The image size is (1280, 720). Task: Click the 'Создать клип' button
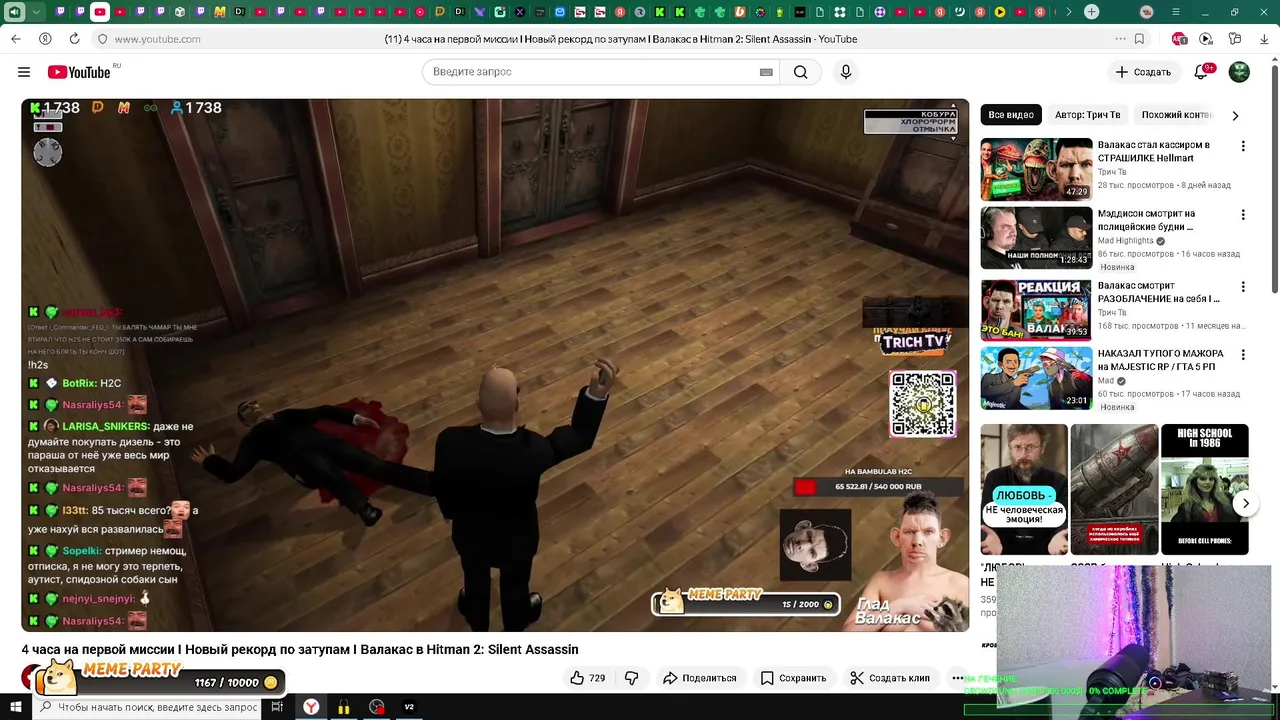890,678
